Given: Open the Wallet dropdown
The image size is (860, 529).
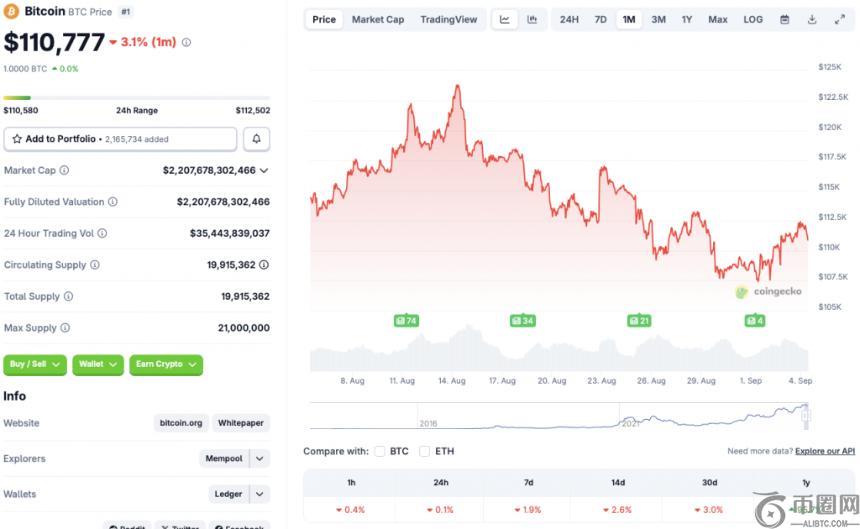Looking at the screenshot, I should [98, 365].
